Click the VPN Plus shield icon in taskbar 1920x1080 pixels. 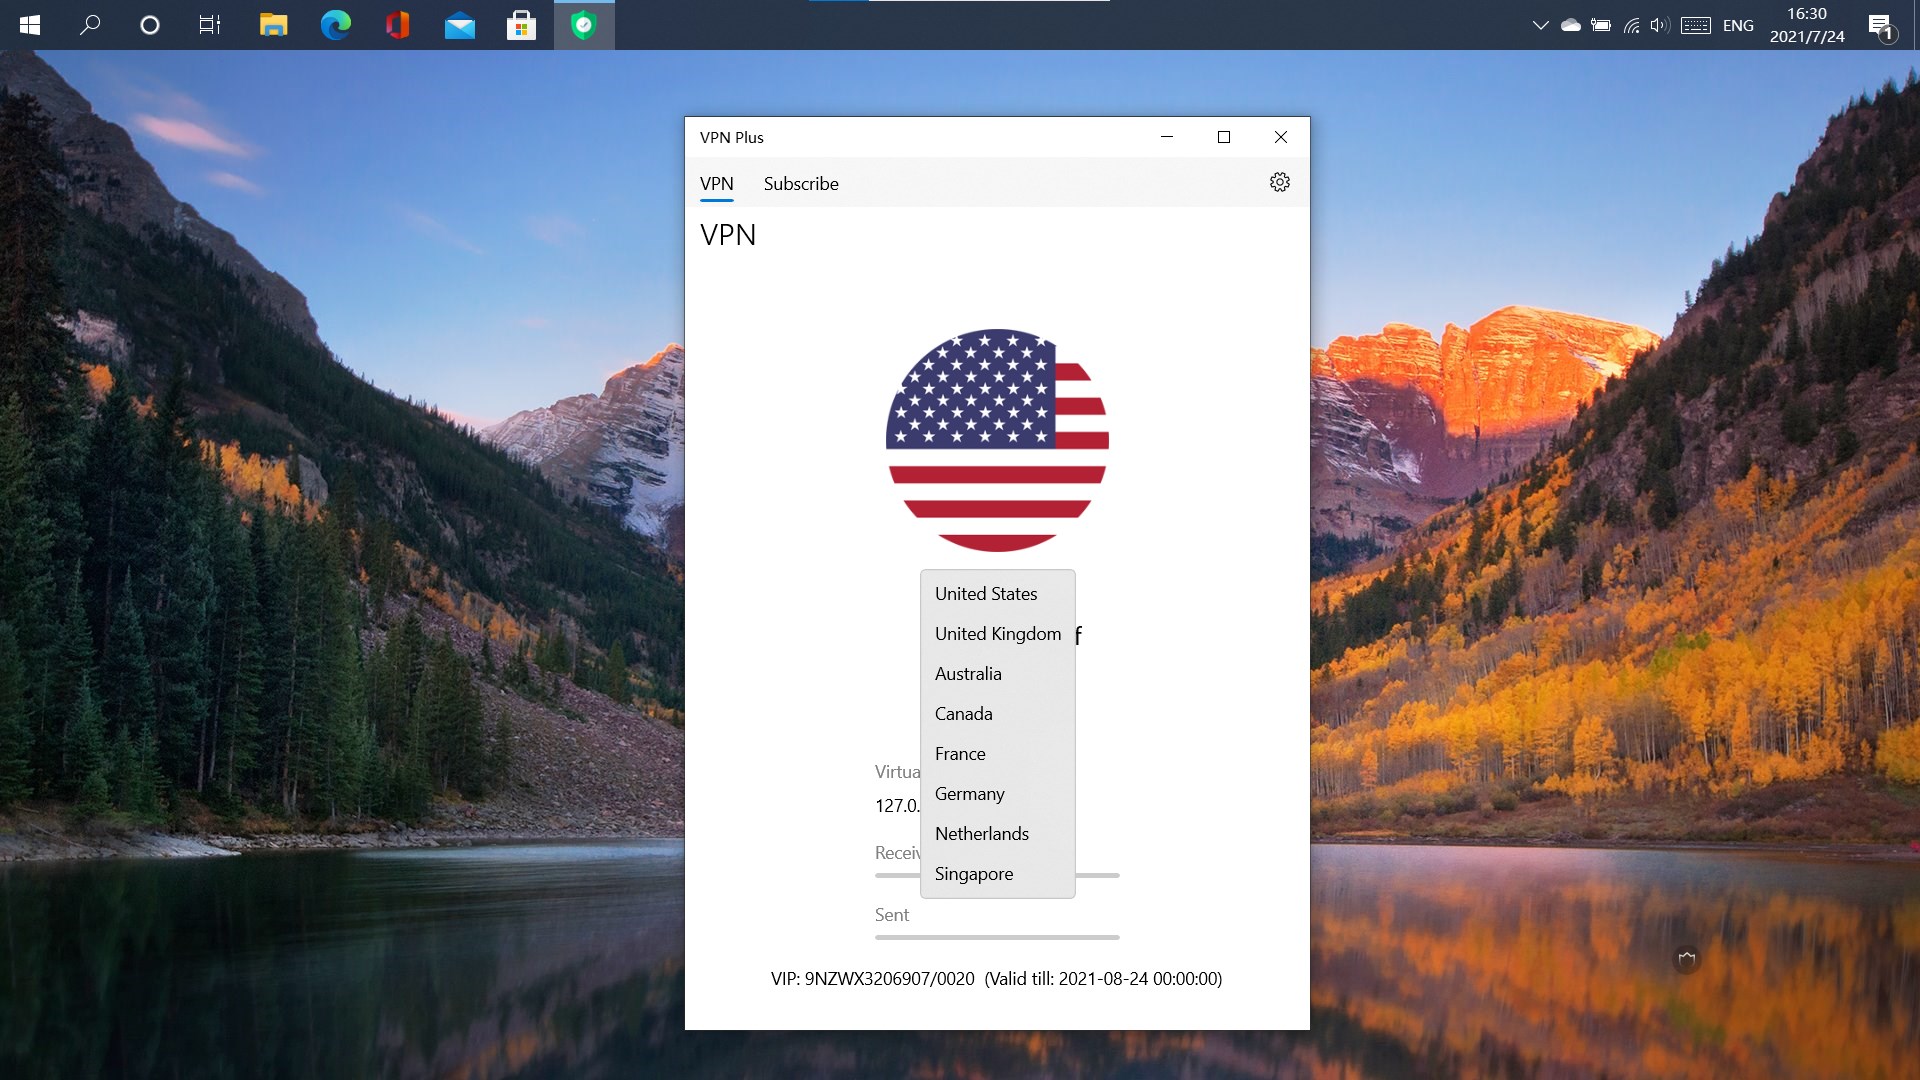coord(584,25)
